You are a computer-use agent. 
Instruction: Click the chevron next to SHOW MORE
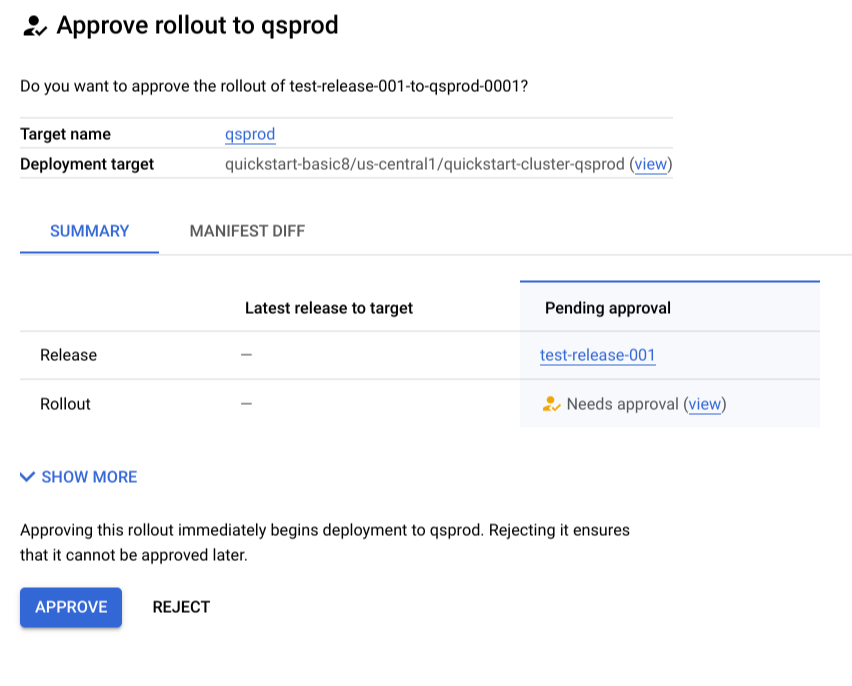pos(27,477)
